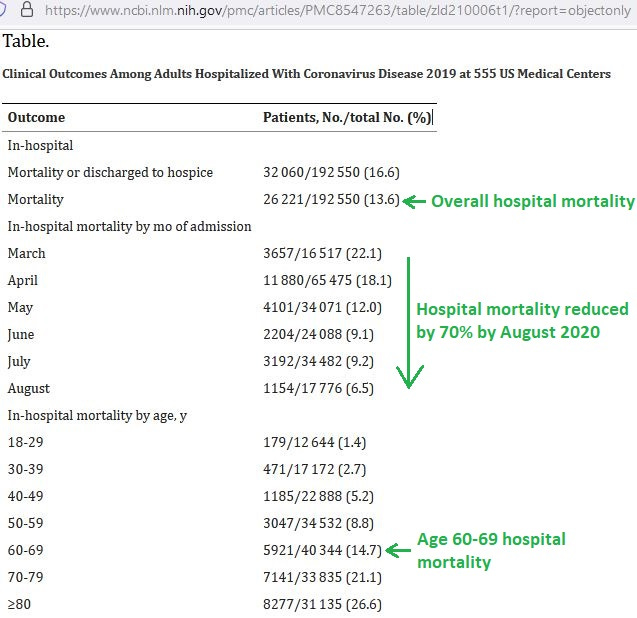Click value '3047/34 532 (8.8)'
Viewport: 637px width, 618px height.
click(x=318, y=523)
